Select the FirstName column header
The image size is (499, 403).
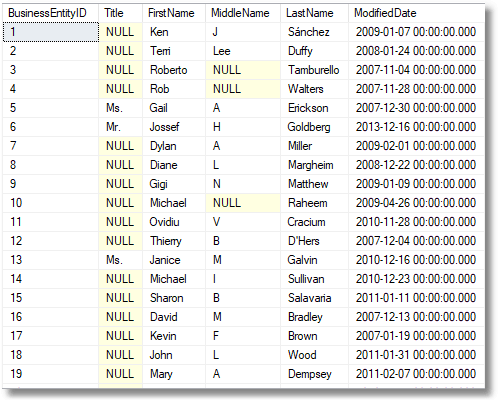pos(174,13)
